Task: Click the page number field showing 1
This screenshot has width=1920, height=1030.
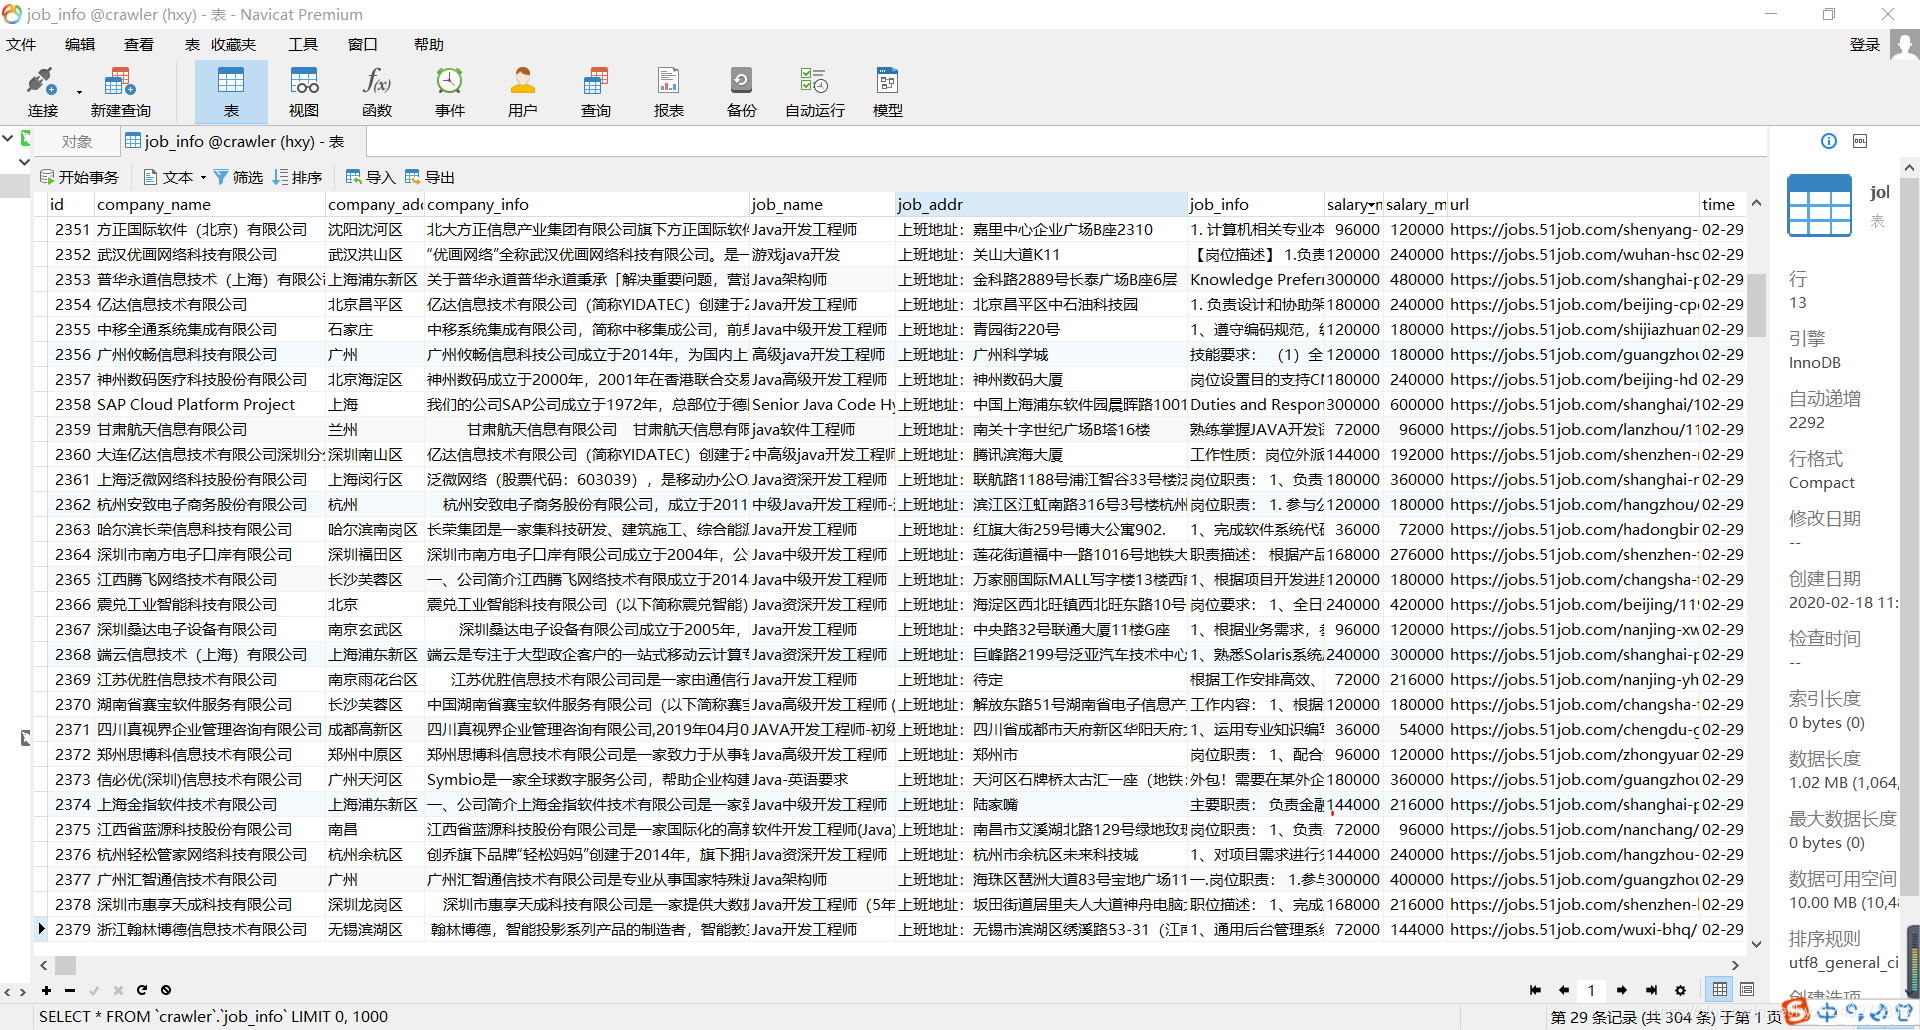Action: 1592,990
